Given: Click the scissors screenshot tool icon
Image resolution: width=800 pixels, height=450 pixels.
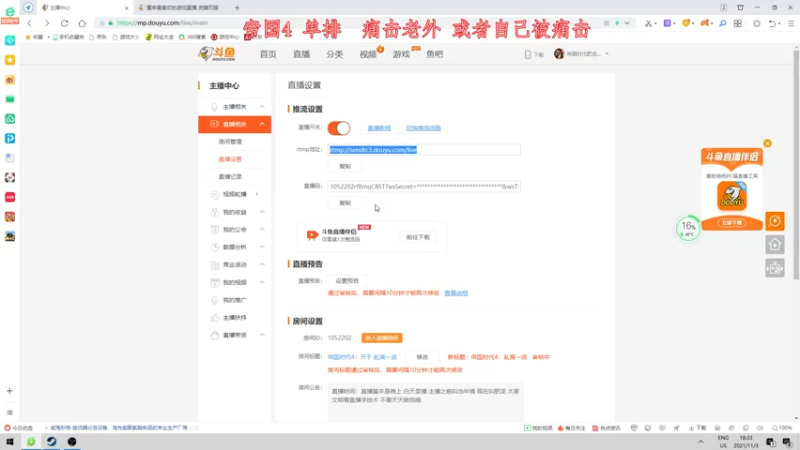Looking at the screenshot, I should tap(648, 23).
